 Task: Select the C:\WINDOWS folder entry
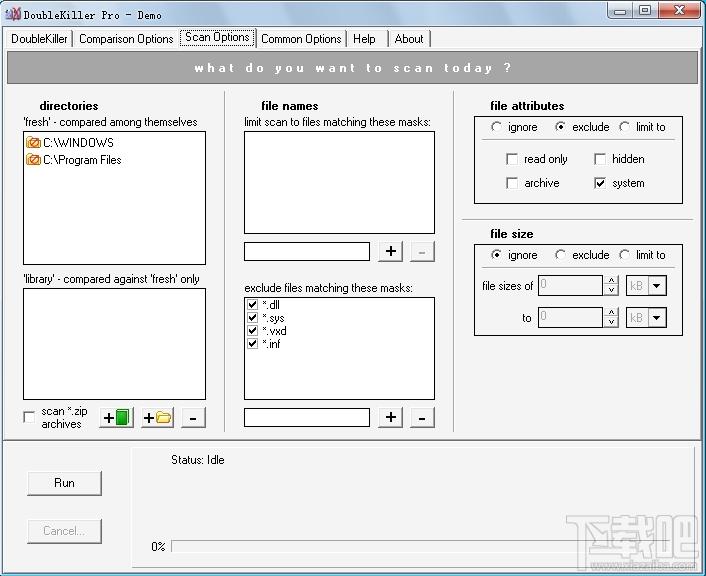[70, 143]
